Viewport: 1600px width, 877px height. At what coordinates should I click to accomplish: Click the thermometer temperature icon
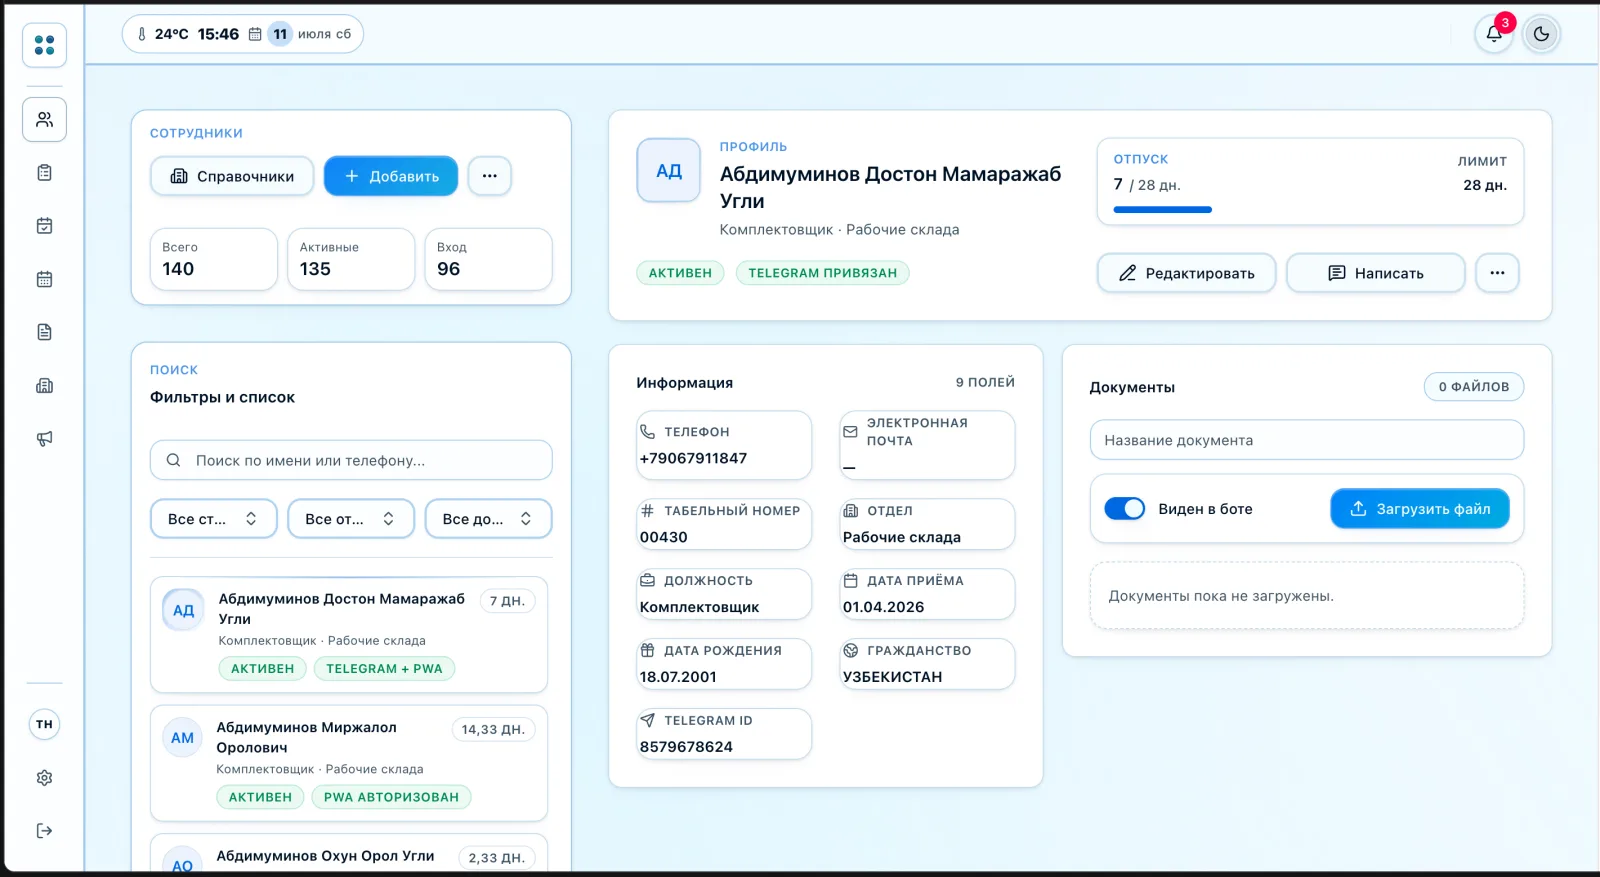[141, 34]
